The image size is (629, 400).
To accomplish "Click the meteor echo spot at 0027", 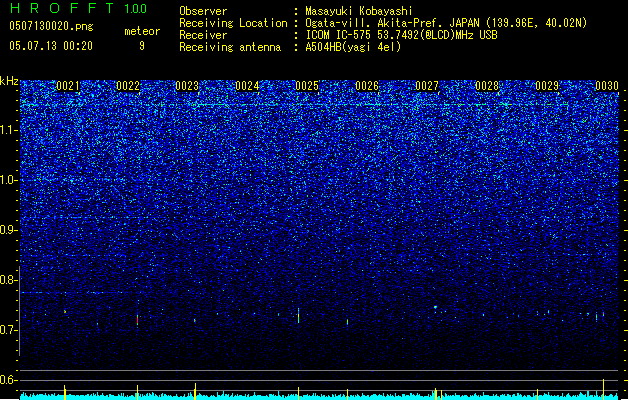I will click(435, 307).
